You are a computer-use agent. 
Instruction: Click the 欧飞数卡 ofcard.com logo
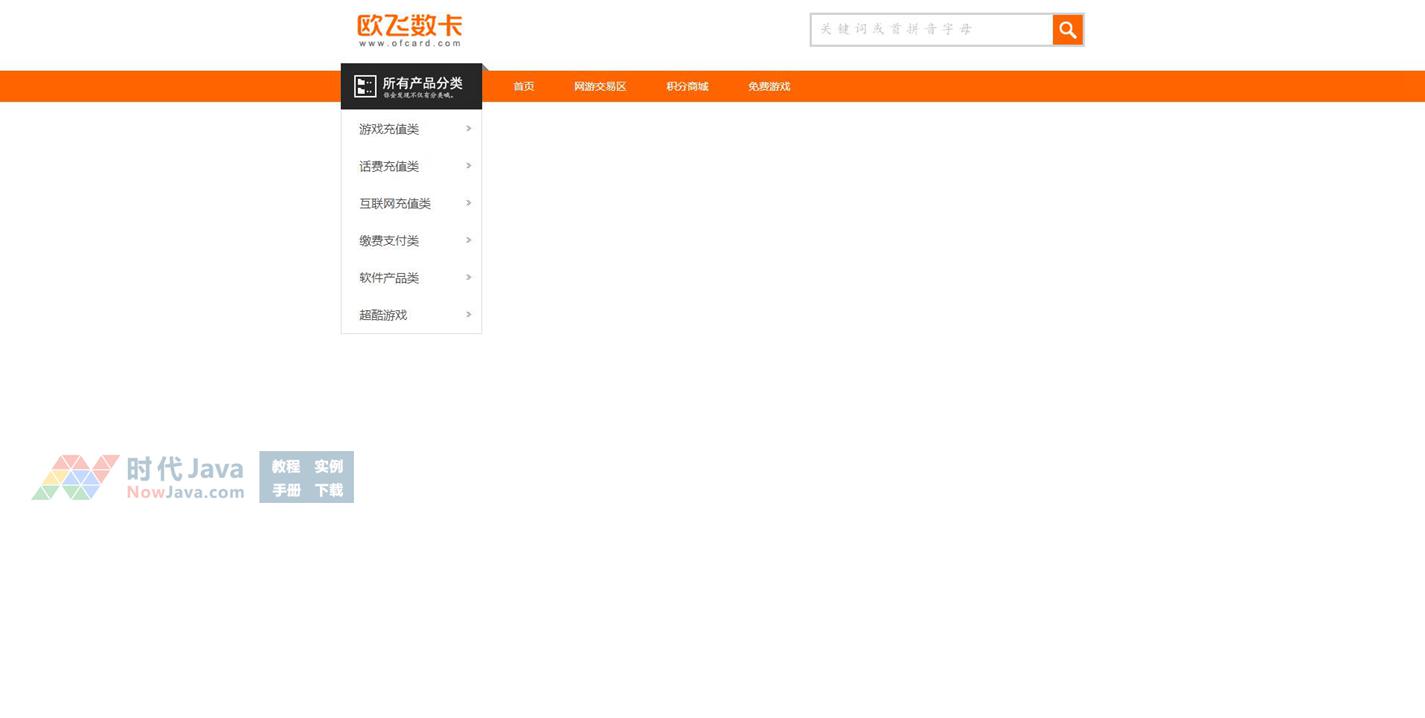pos(410,30)
